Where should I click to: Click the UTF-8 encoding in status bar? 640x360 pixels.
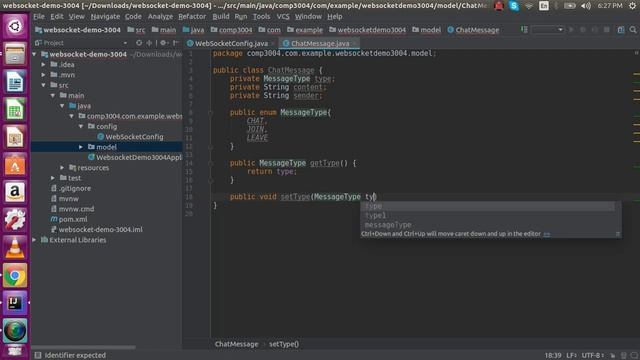click(x=593, y=356)
